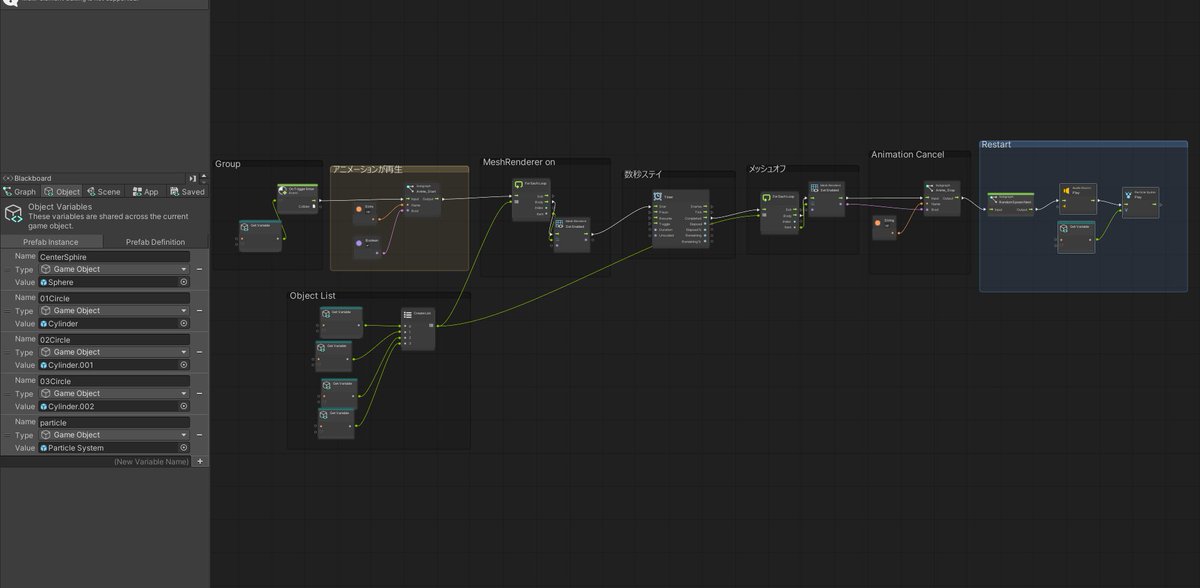Image resolution: width=1200 pixels, height=588 pixels.
Task: Open object picker for Cylinder.001 value
Action: 183,366
